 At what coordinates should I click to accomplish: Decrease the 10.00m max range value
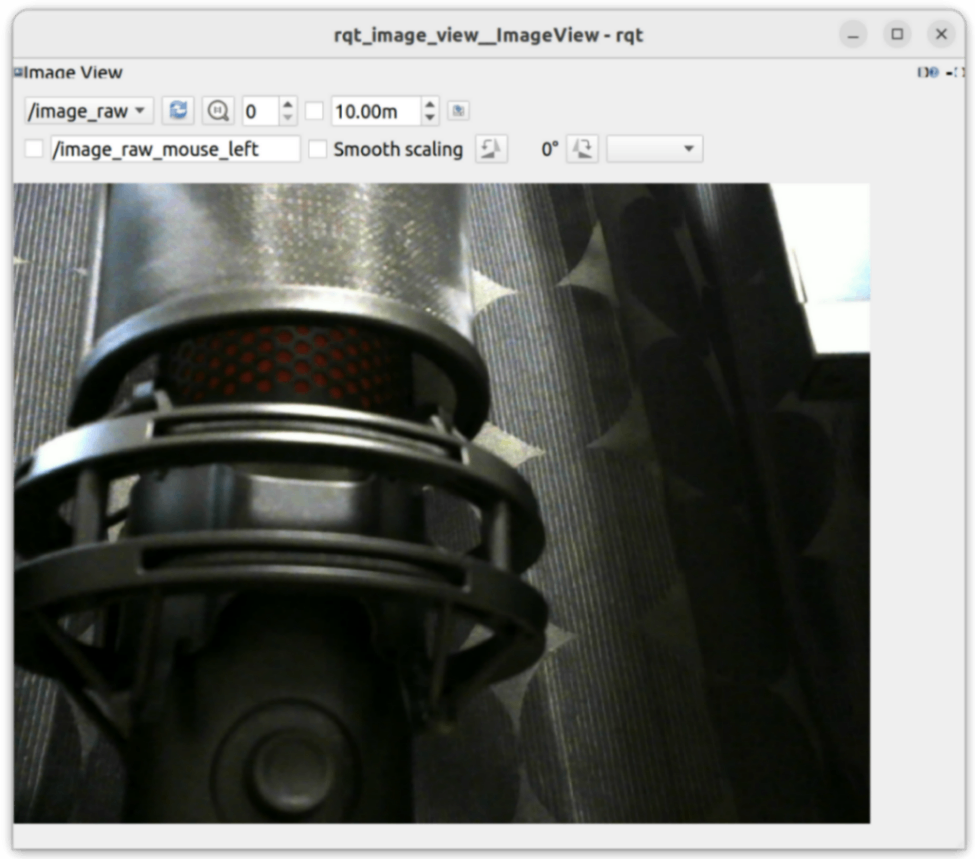pyautogui.click(x=430, y=118)
